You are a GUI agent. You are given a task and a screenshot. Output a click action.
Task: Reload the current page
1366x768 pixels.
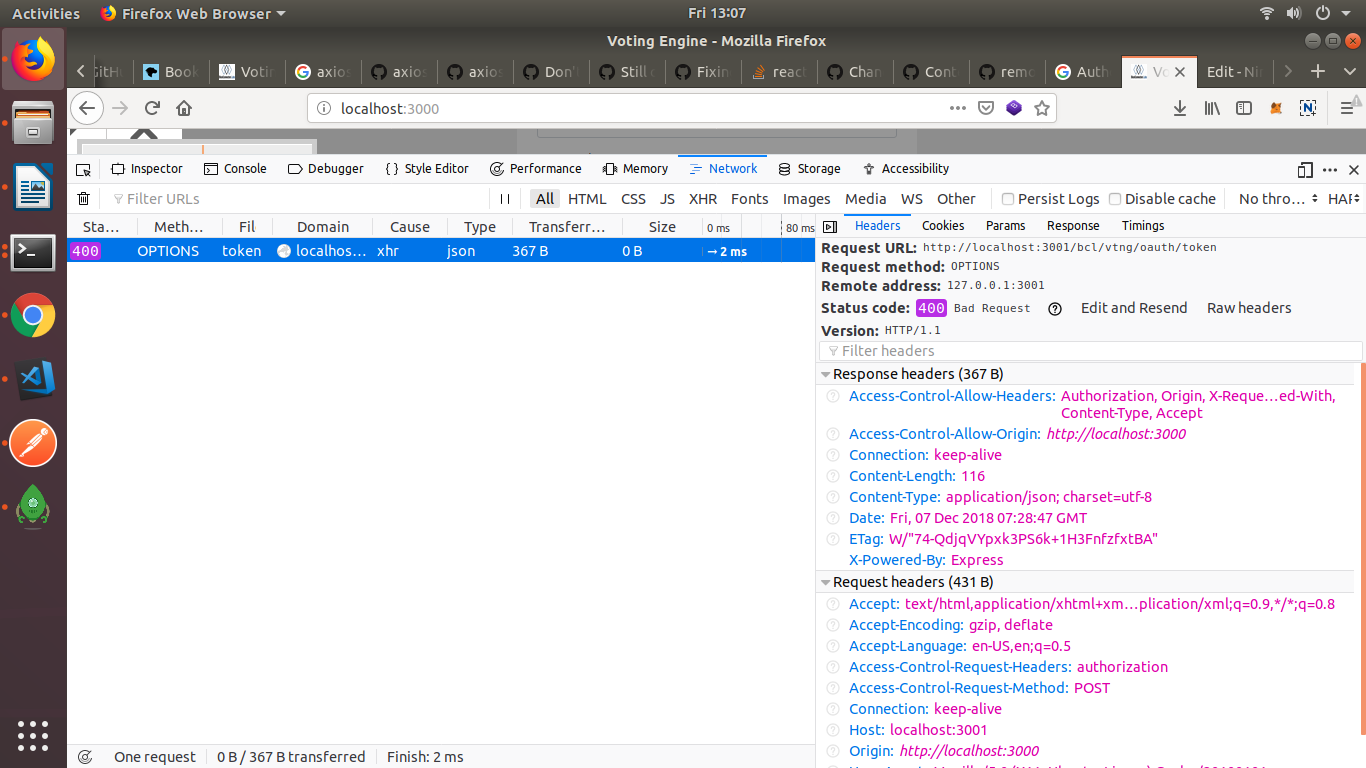(152, 108)
